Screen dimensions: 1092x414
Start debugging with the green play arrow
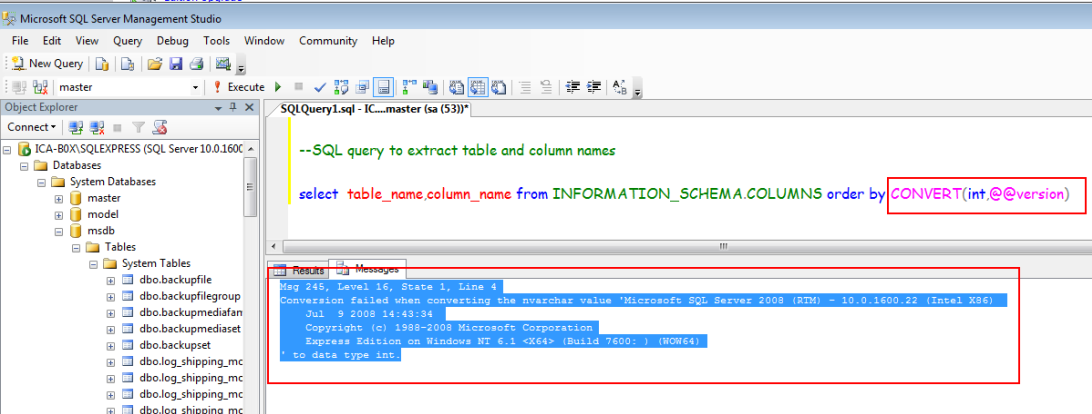(x=278, y=87)
